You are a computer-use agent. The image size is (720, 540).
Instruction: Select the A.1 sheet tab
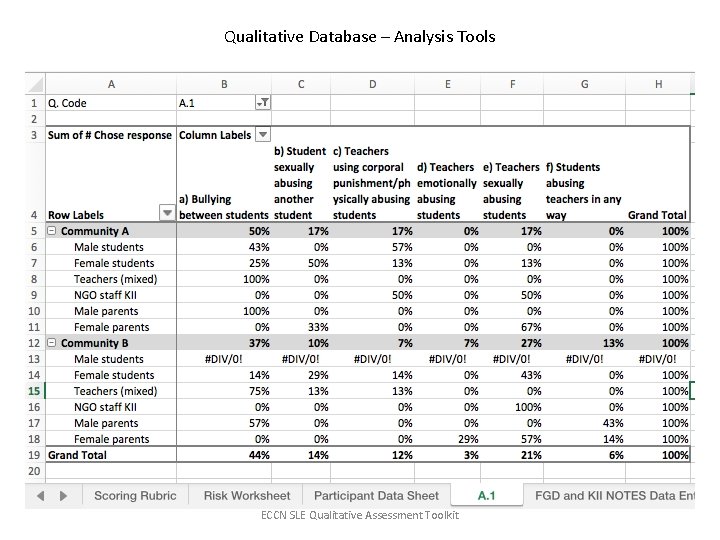487,495
